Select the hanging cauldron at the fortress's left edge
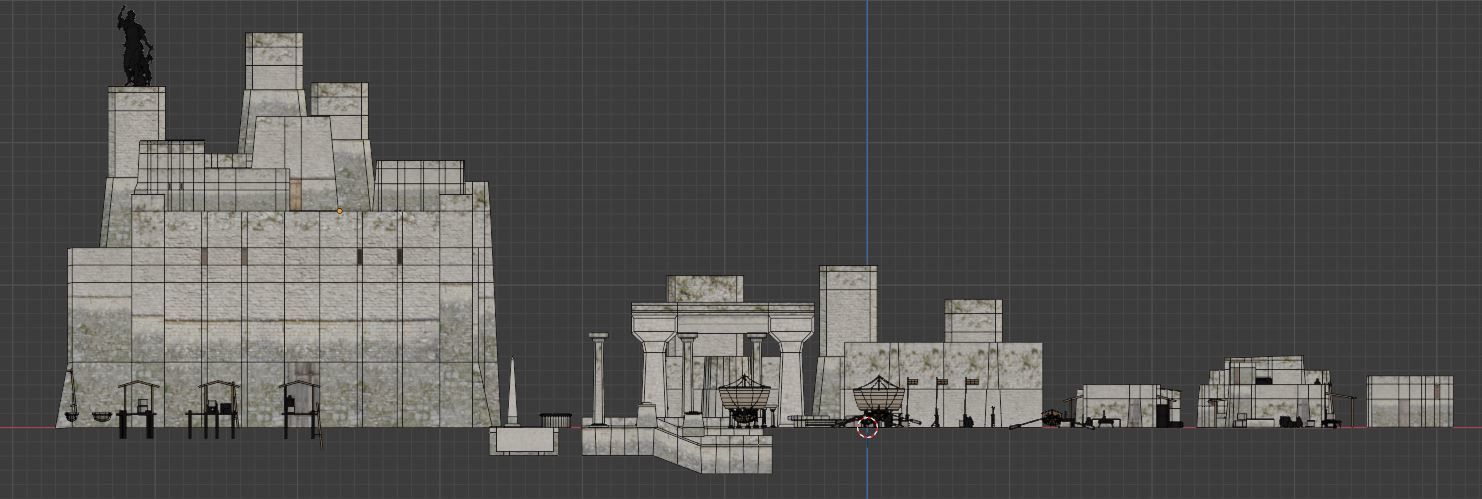The height and width of the screenshot is (499, 1482). 73,397
